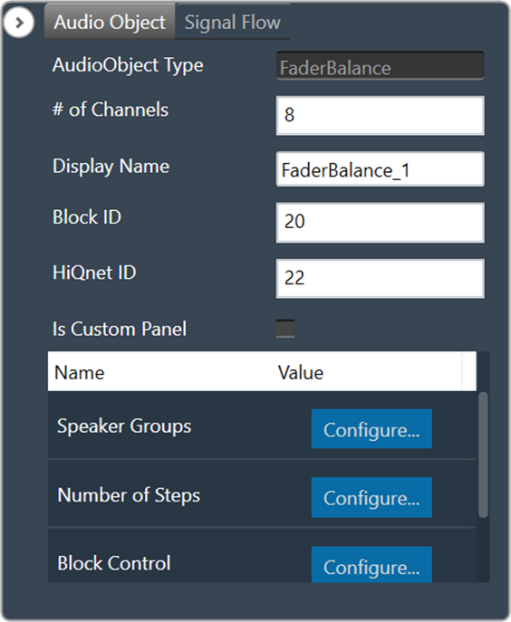Open Configure for Number of Steps
This screenshot has height=622, width=511.
[x=371, y=497]
